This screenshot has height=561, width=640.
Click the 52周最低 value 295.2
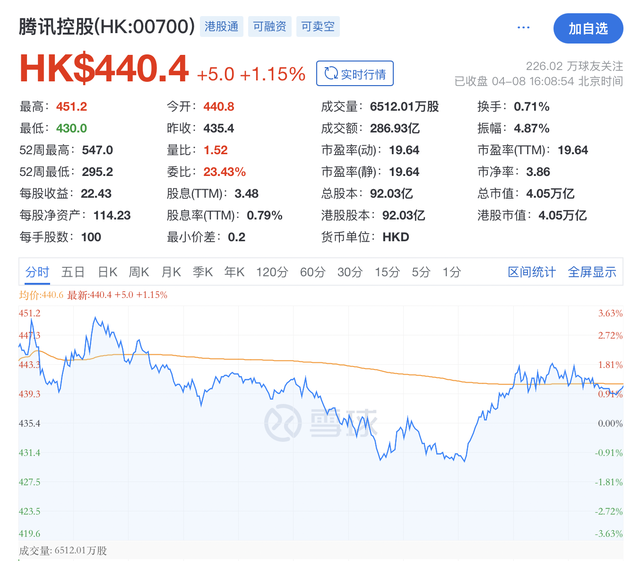[97, 171]
